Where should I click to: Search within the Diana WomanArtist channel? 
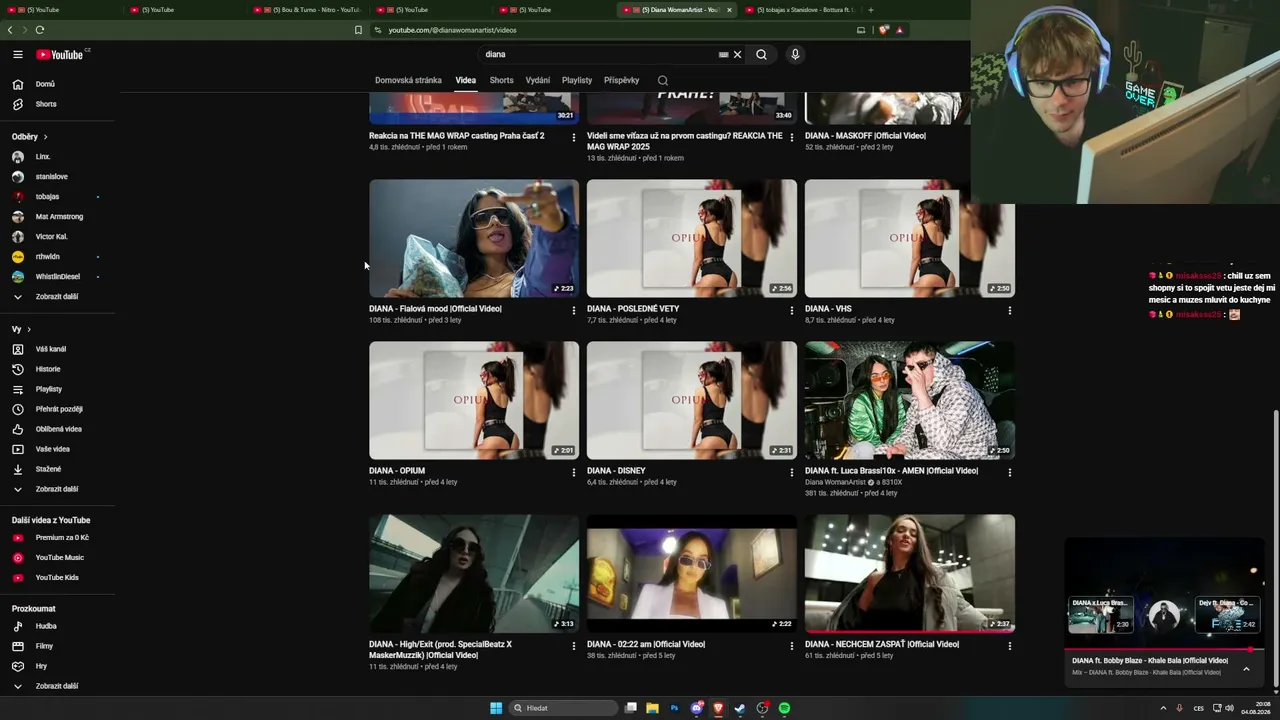coord(662,80)
